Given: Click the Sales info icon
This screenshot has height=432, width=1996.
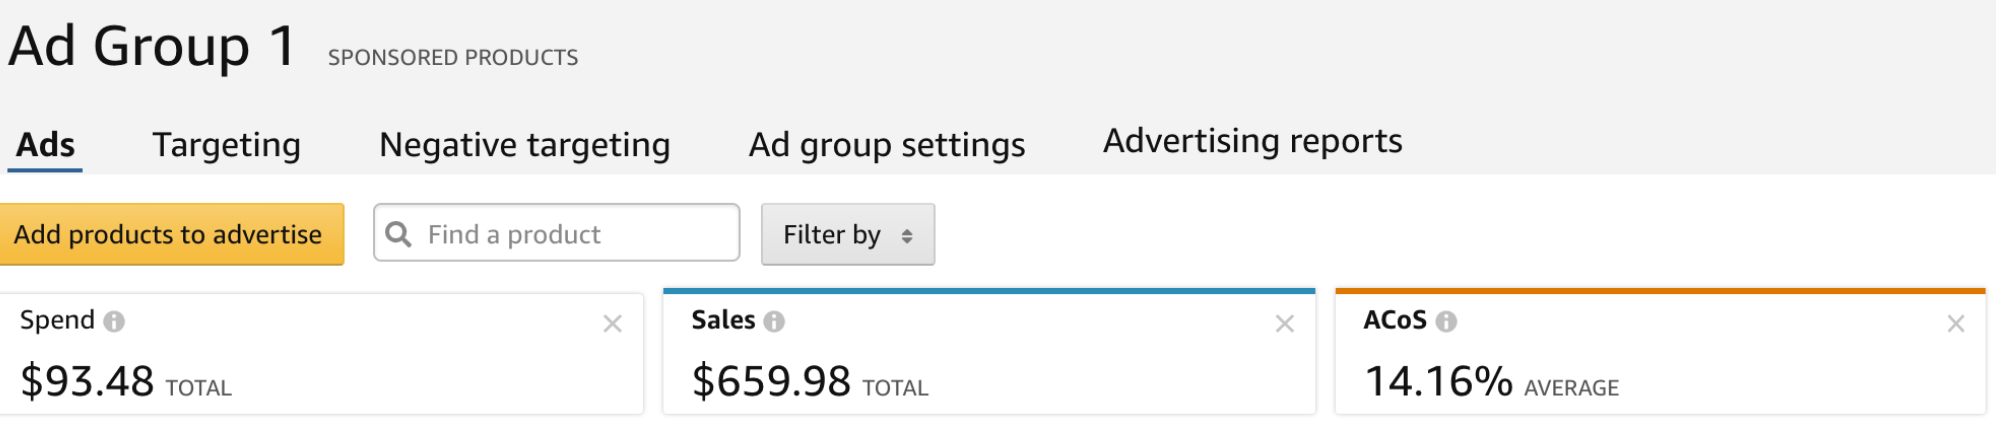Looking at the screenshot, I should tap(774, 322).
